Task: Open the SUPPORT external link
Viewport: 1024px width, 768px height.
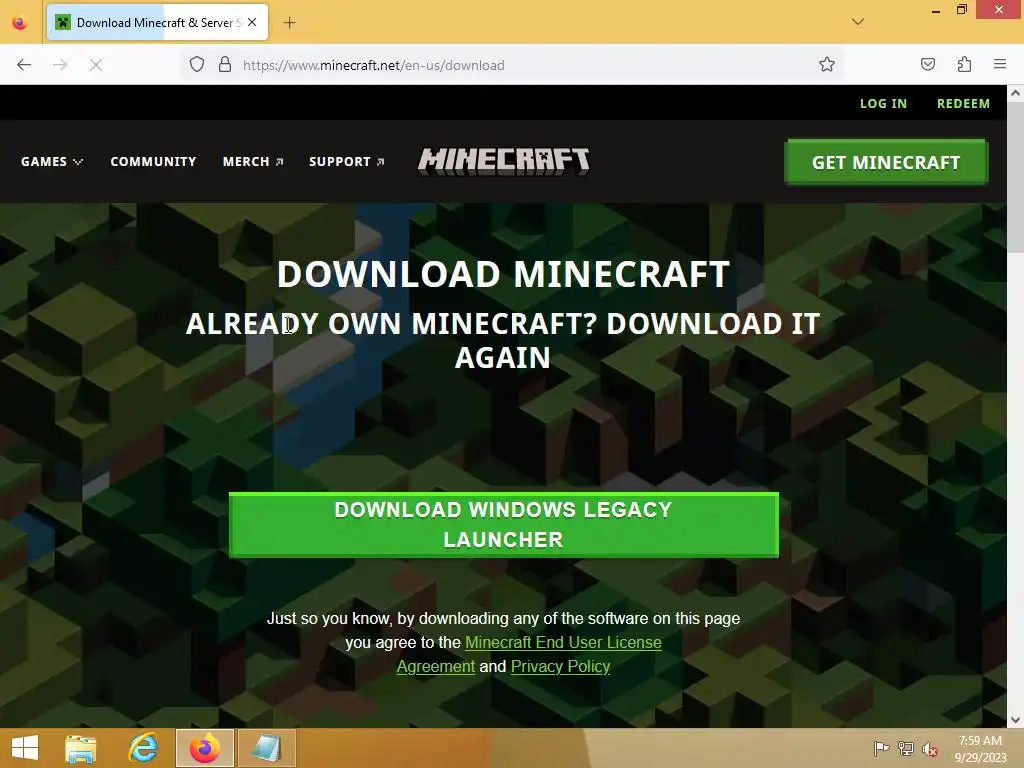Action: point(347,161)
